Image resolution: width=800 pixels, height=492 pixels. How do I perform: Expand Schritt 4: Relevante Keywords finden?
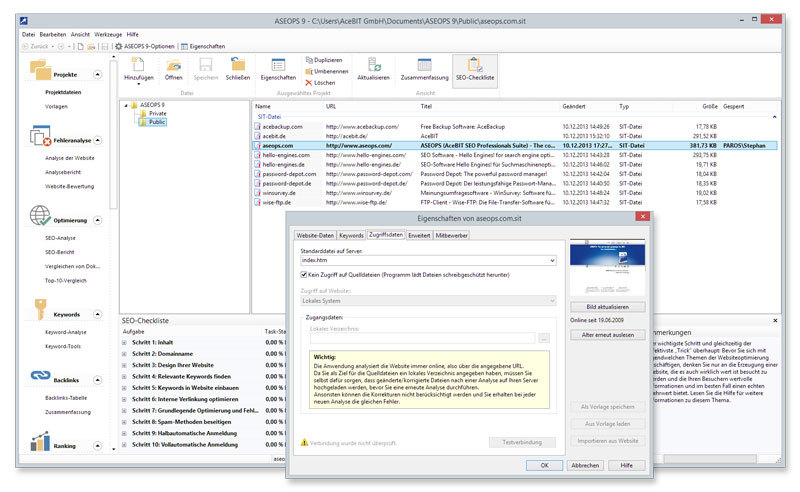pyautogui.click(x=124, y=377)
